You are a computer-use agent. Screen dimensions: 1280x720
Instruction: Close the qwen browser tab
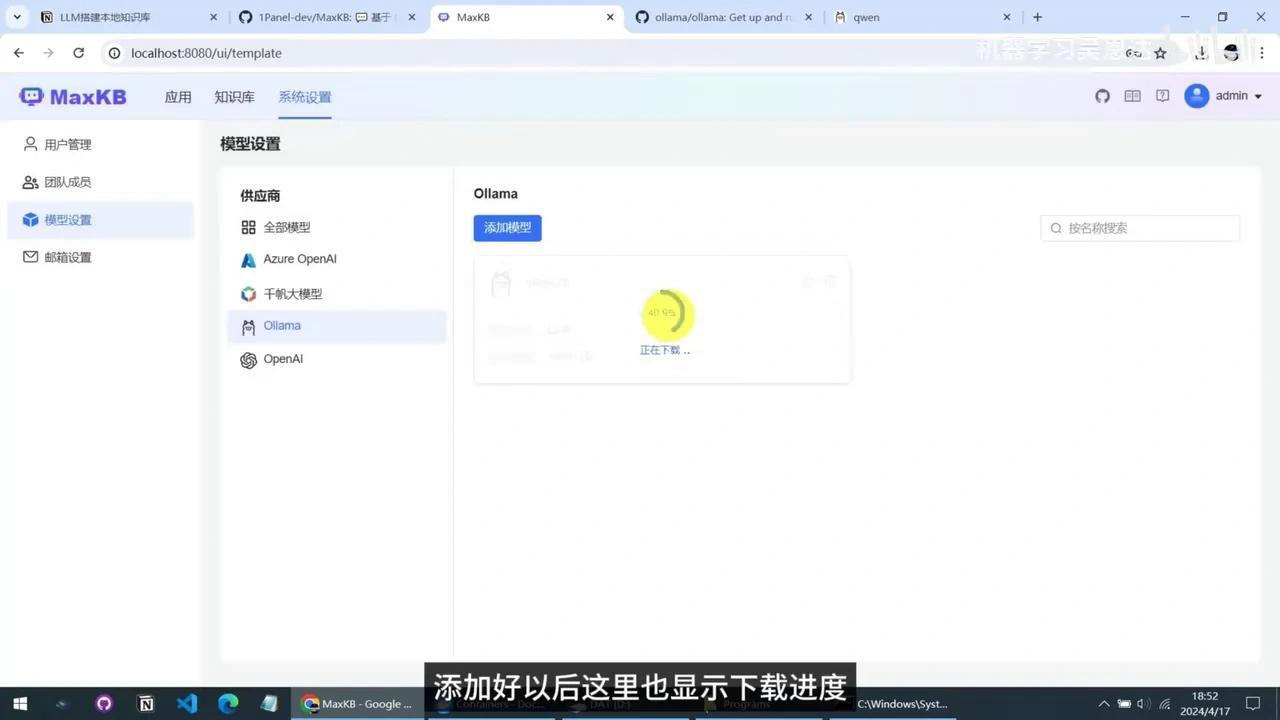tap(1007, 17)
